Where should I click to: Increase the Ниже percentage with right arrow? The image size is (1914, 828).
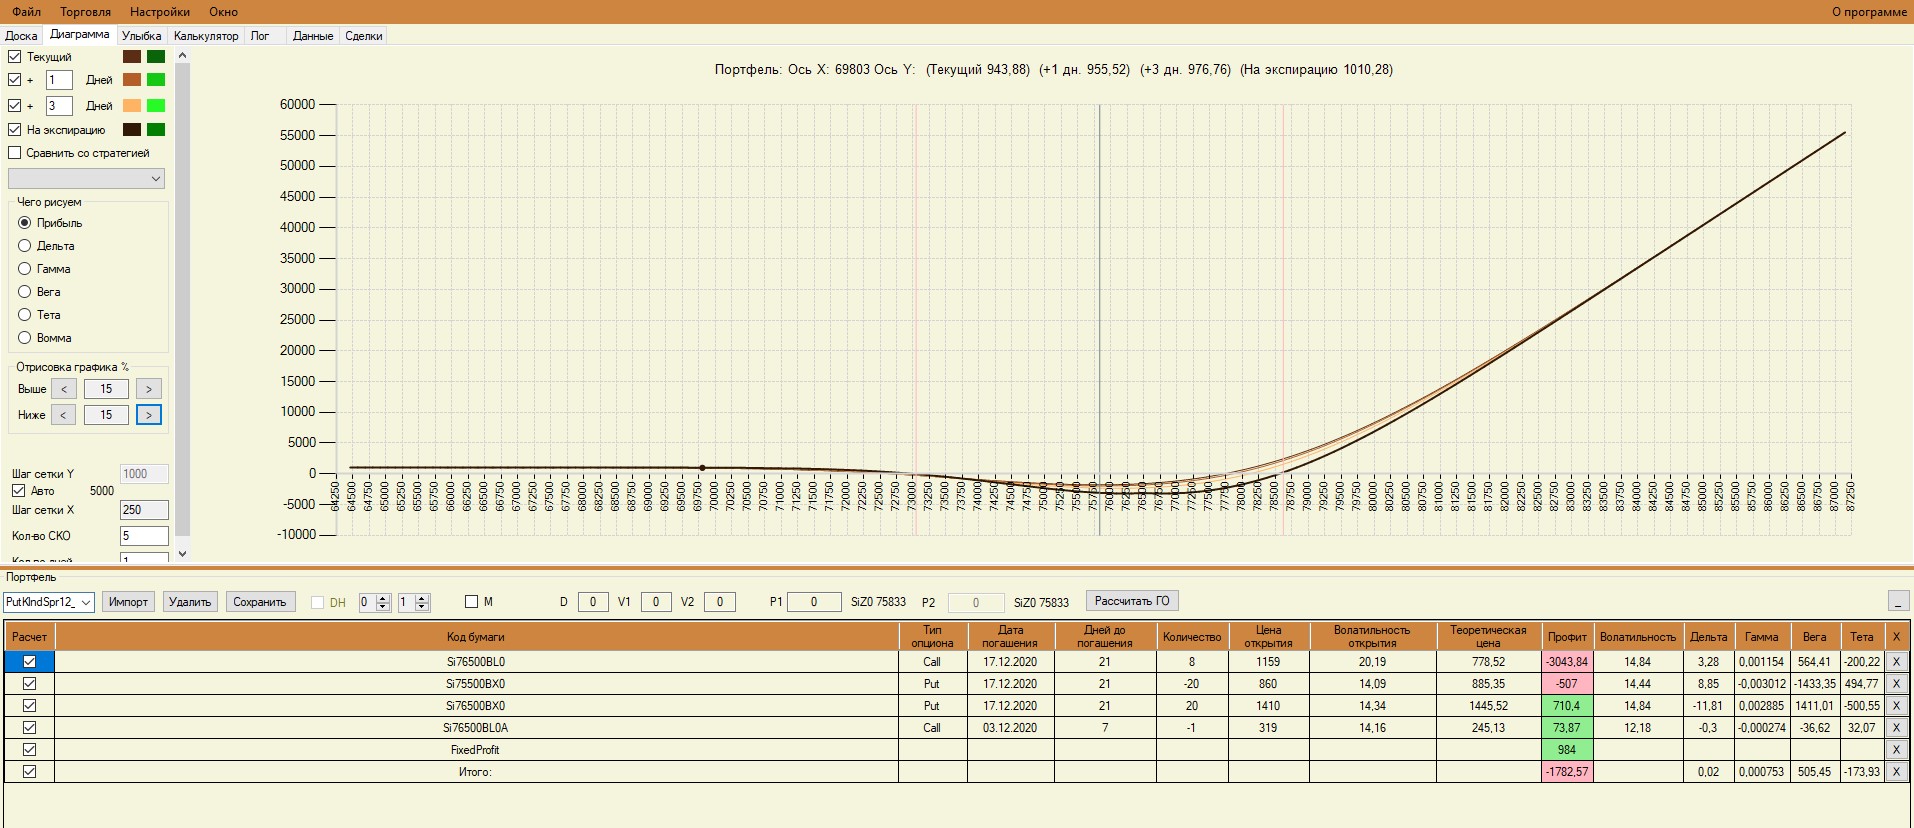149,414
